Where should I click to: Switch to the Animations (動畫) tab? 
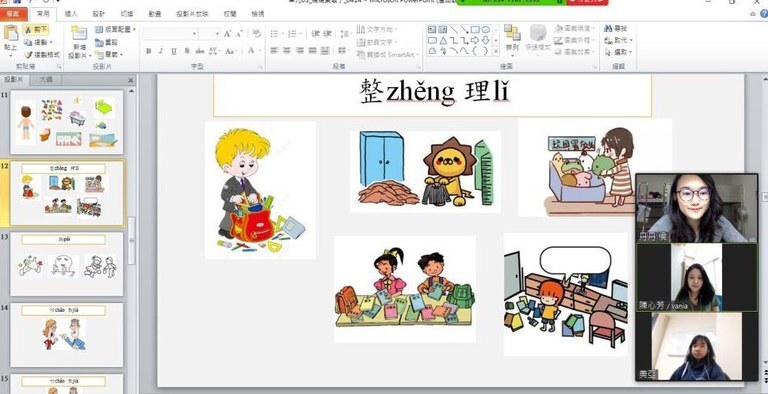click(x=154, y=14)
